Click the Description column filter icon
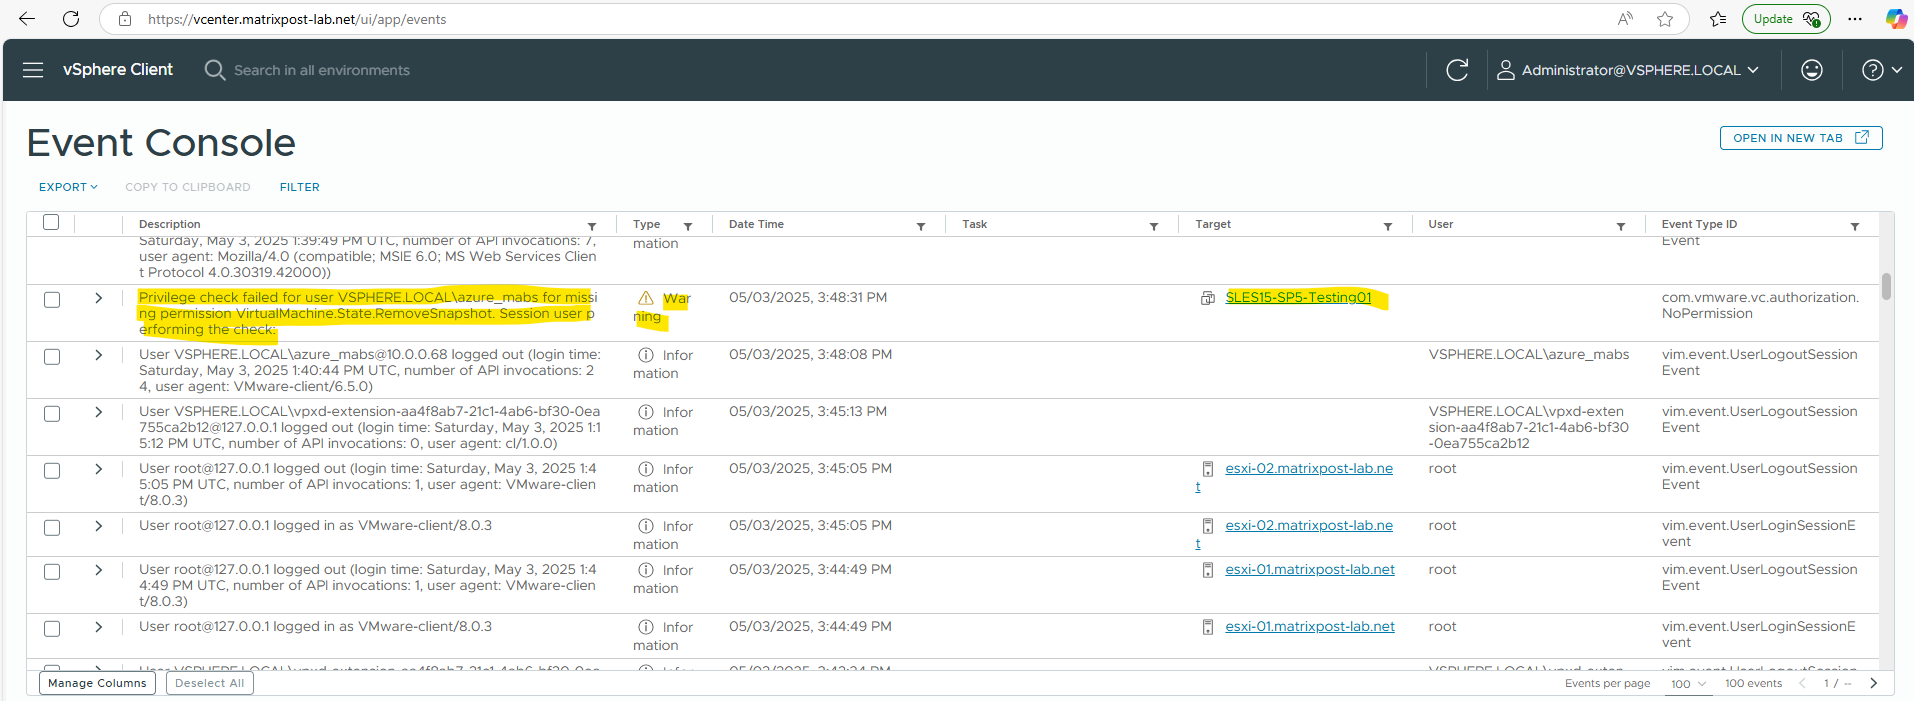Screen dimensions: 1914x701 click(592, 226)
